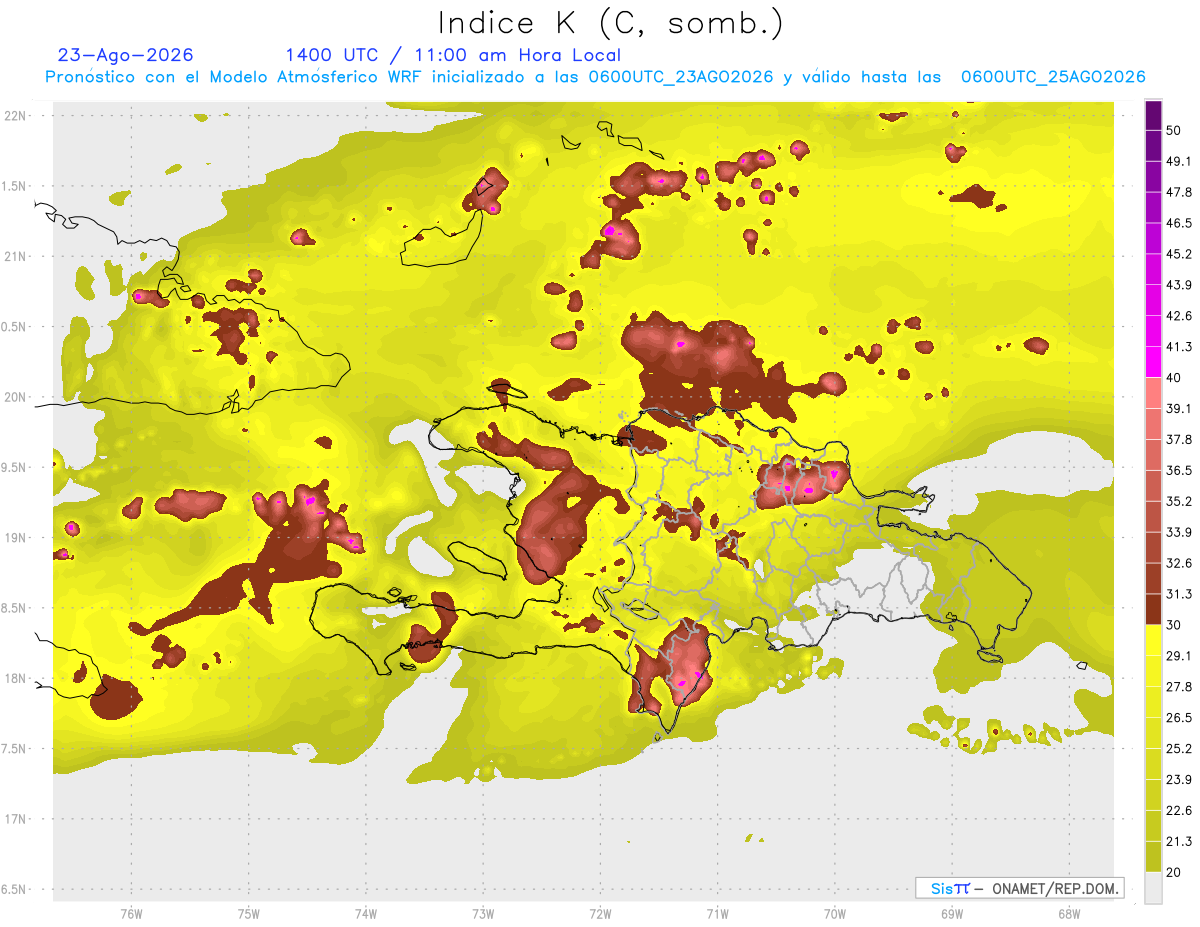Click the latitude label "17N"
This screenshot has height=927, width=1200.
16,819
